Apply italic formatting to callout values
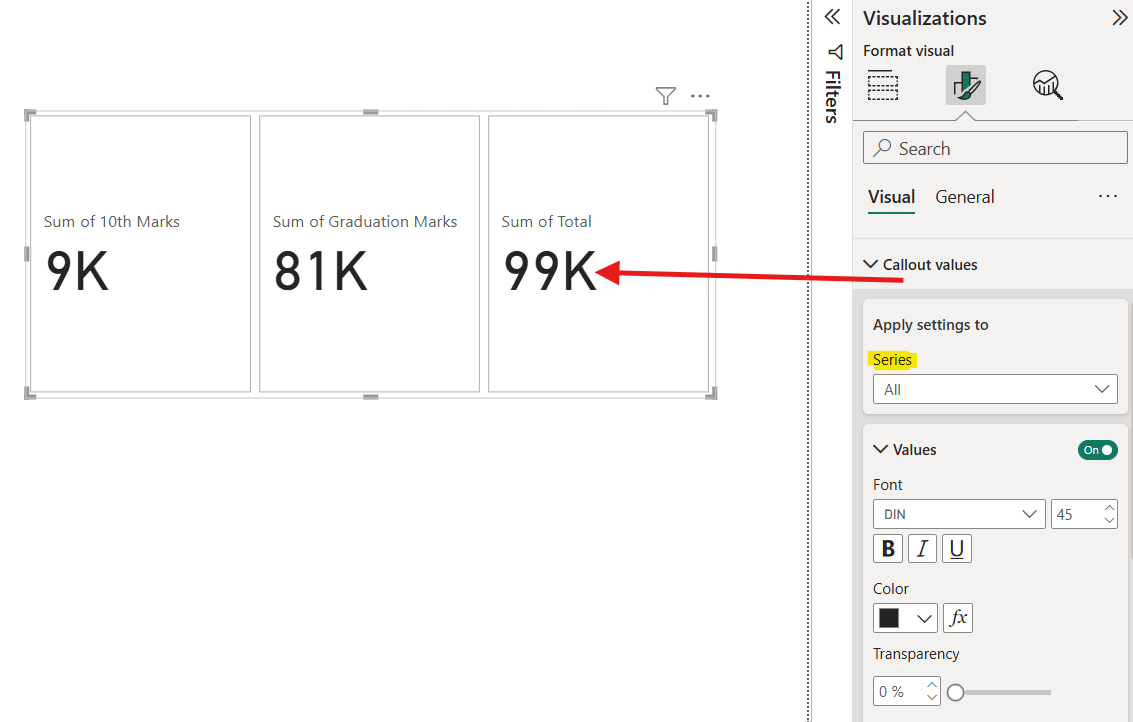The image size is (1133, 722). tap(922, 548)
